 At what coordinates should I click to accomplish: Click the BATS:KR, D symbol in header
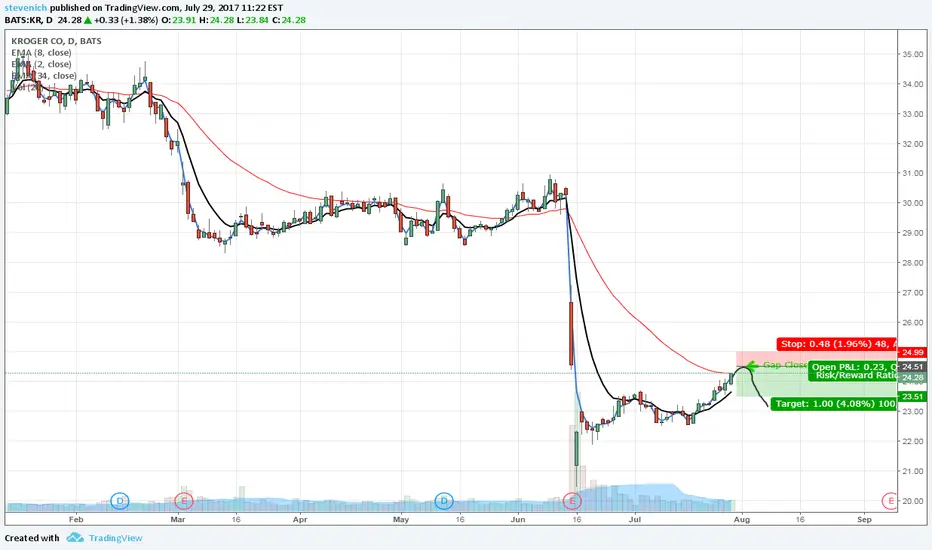(29, 20)
